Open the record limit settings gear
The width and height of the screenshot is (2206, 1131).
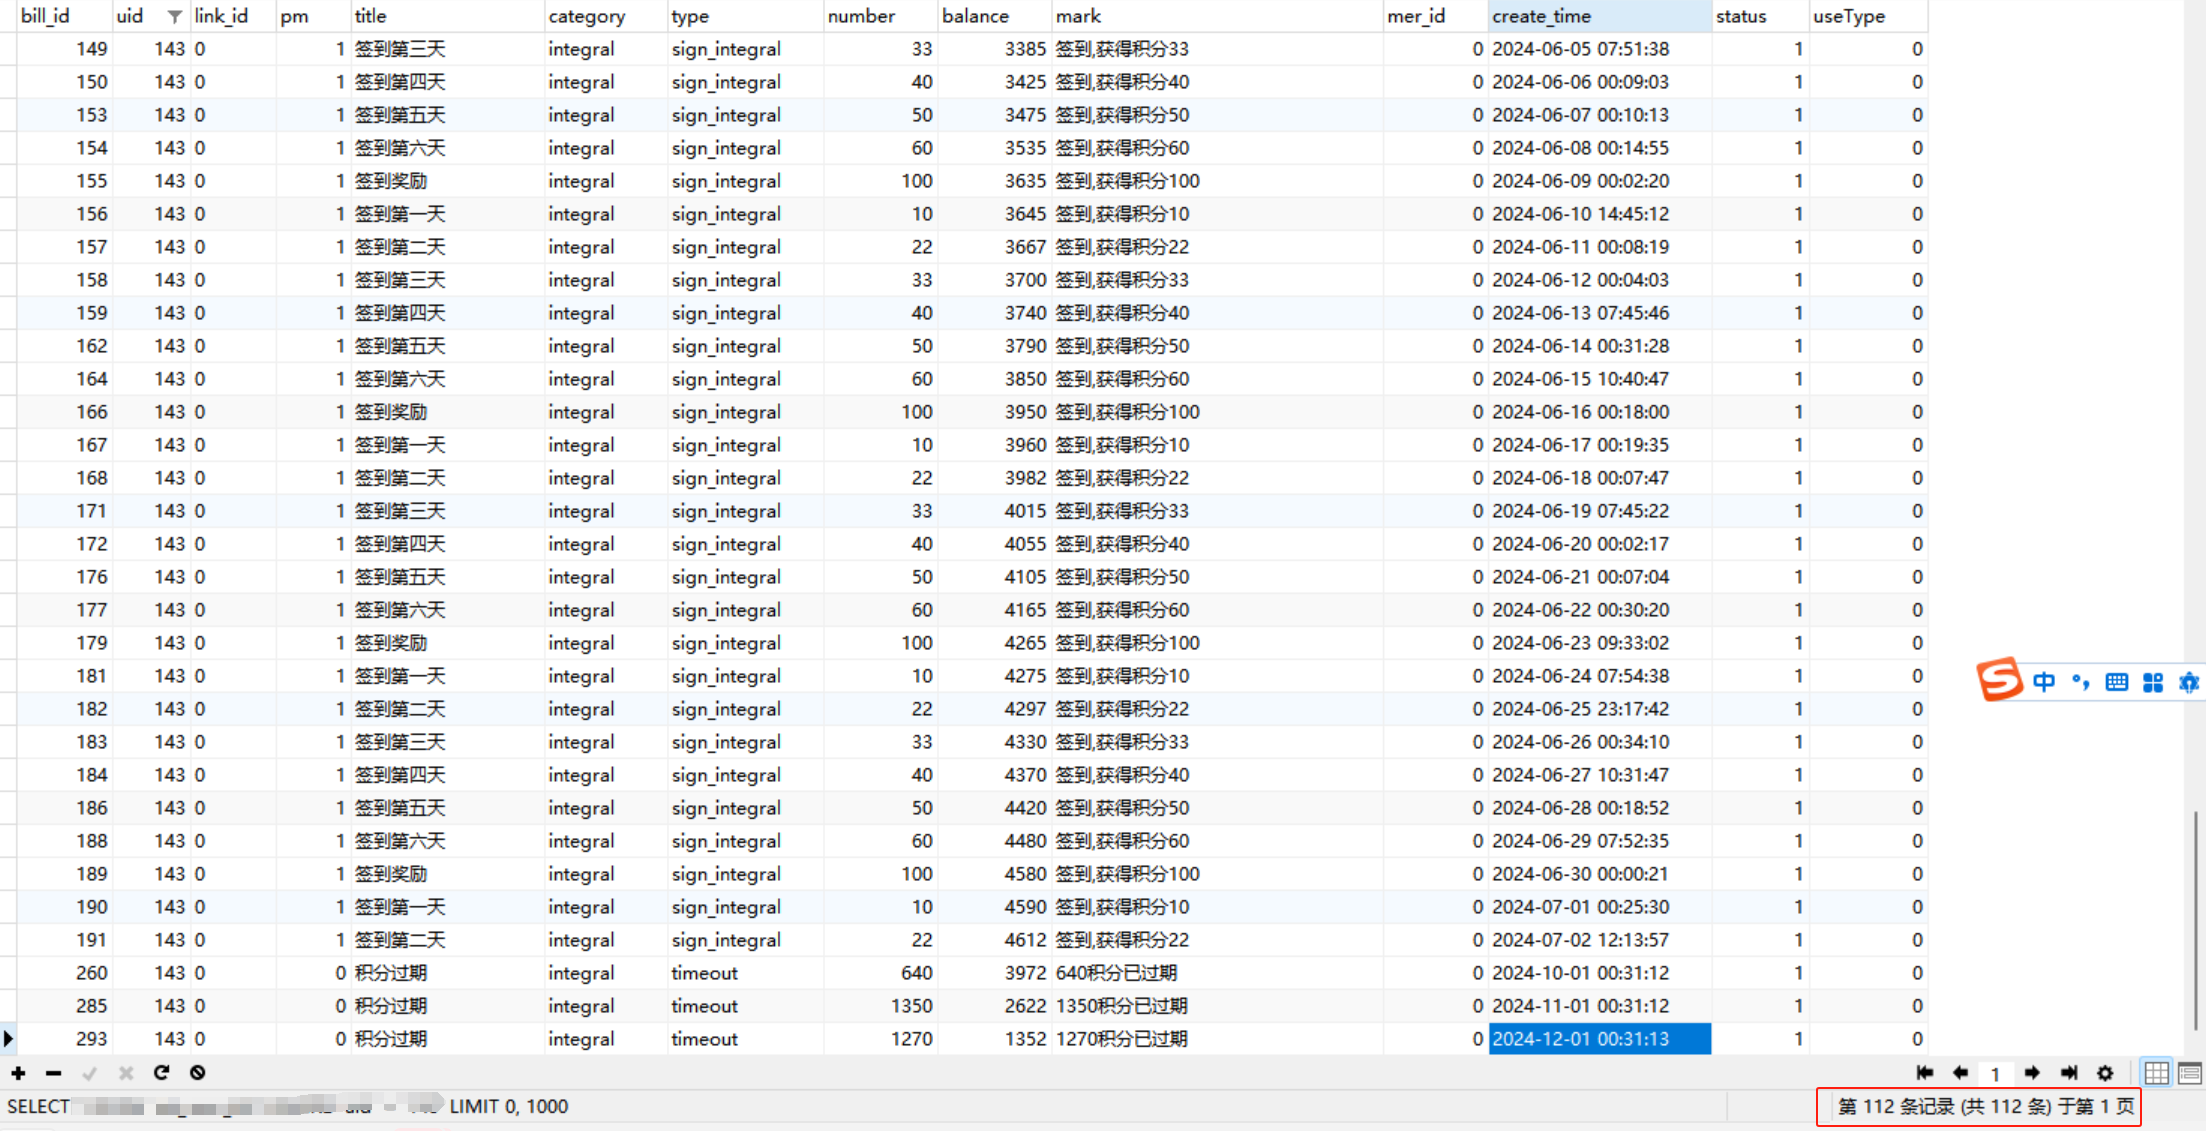(x=2105, y=1073)
